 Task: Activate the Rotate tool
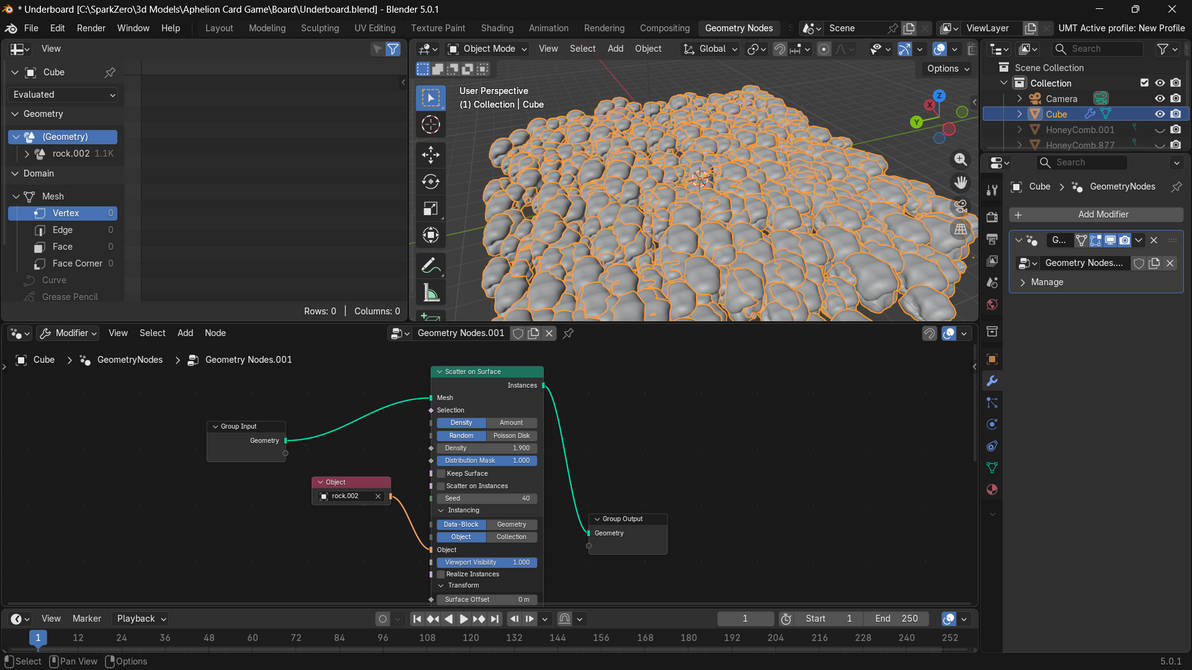pos(430,182)
